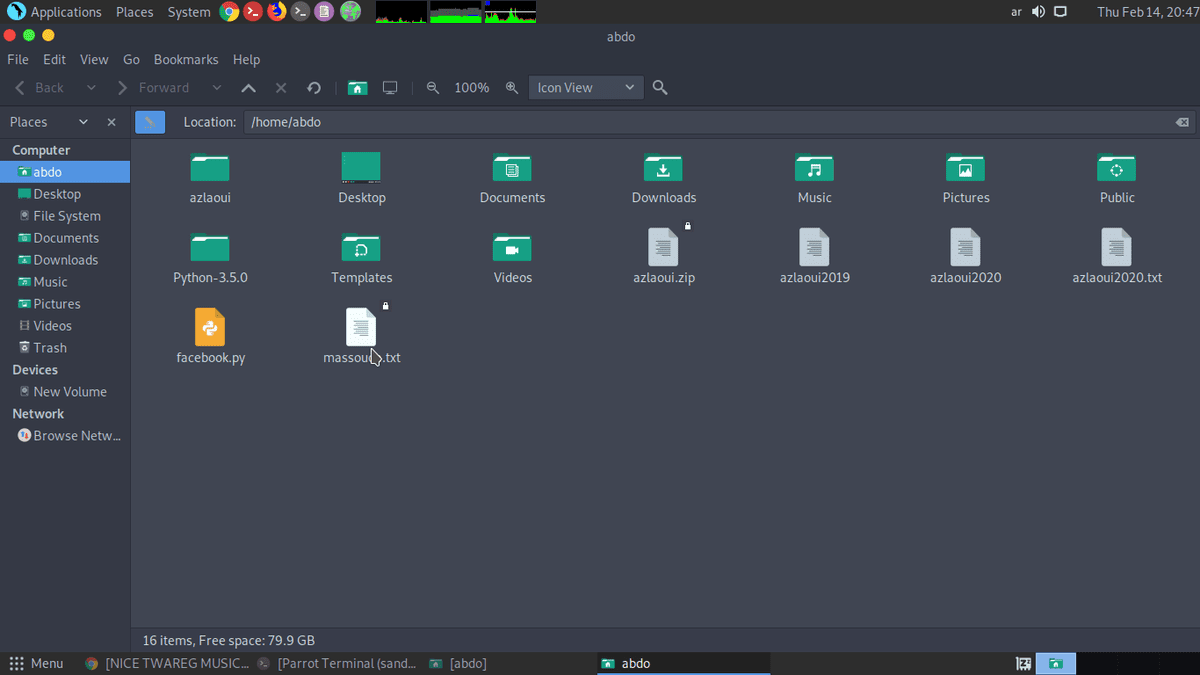Select the facebook.py Python file
1200x675 pixels.
210,336
